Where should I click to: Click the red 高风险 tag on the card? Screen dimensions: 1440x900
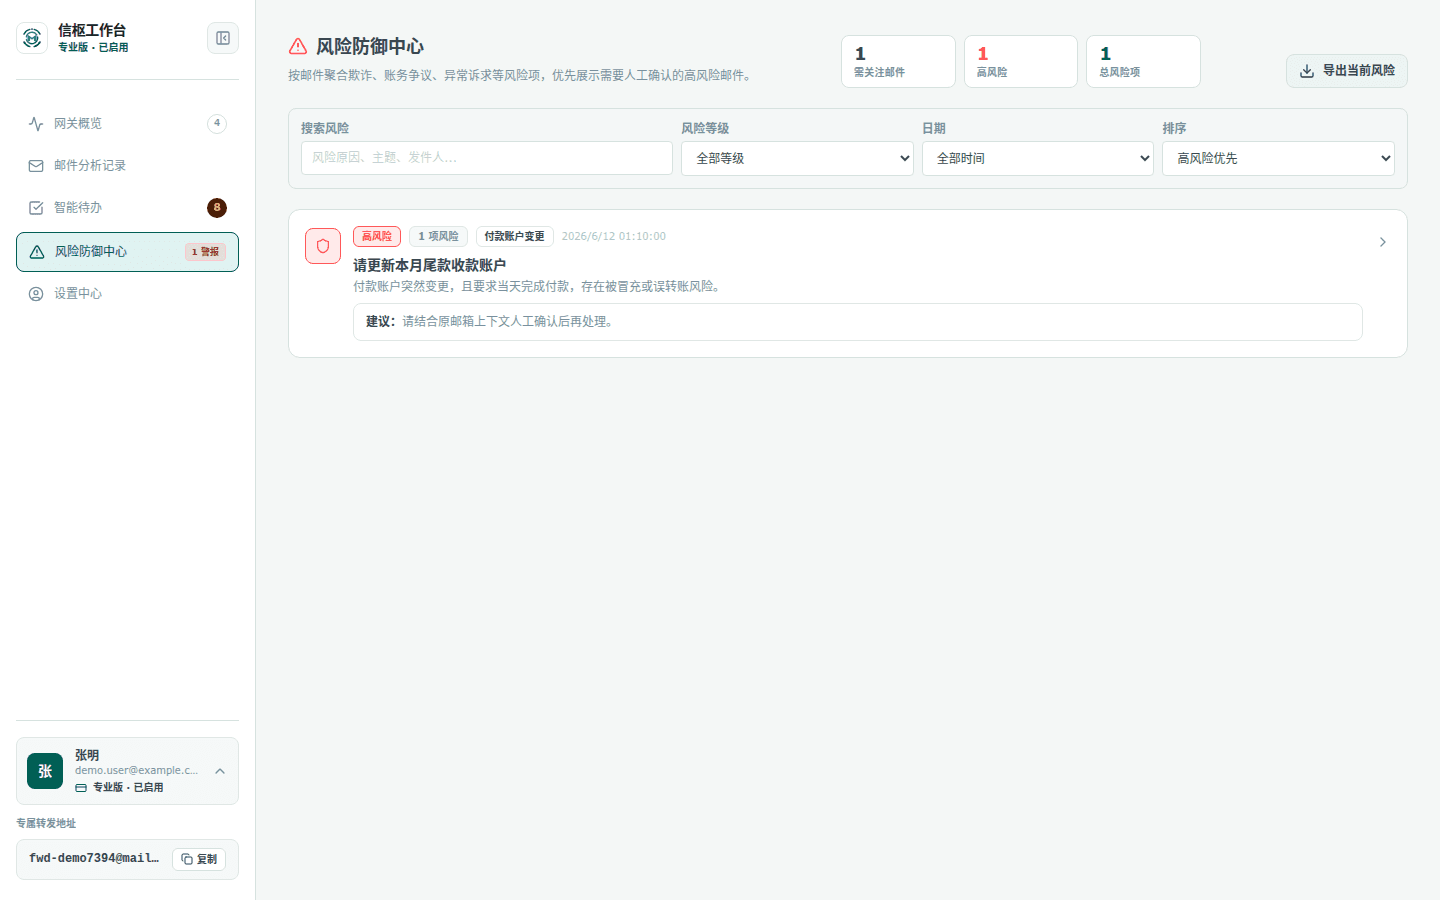377,237
